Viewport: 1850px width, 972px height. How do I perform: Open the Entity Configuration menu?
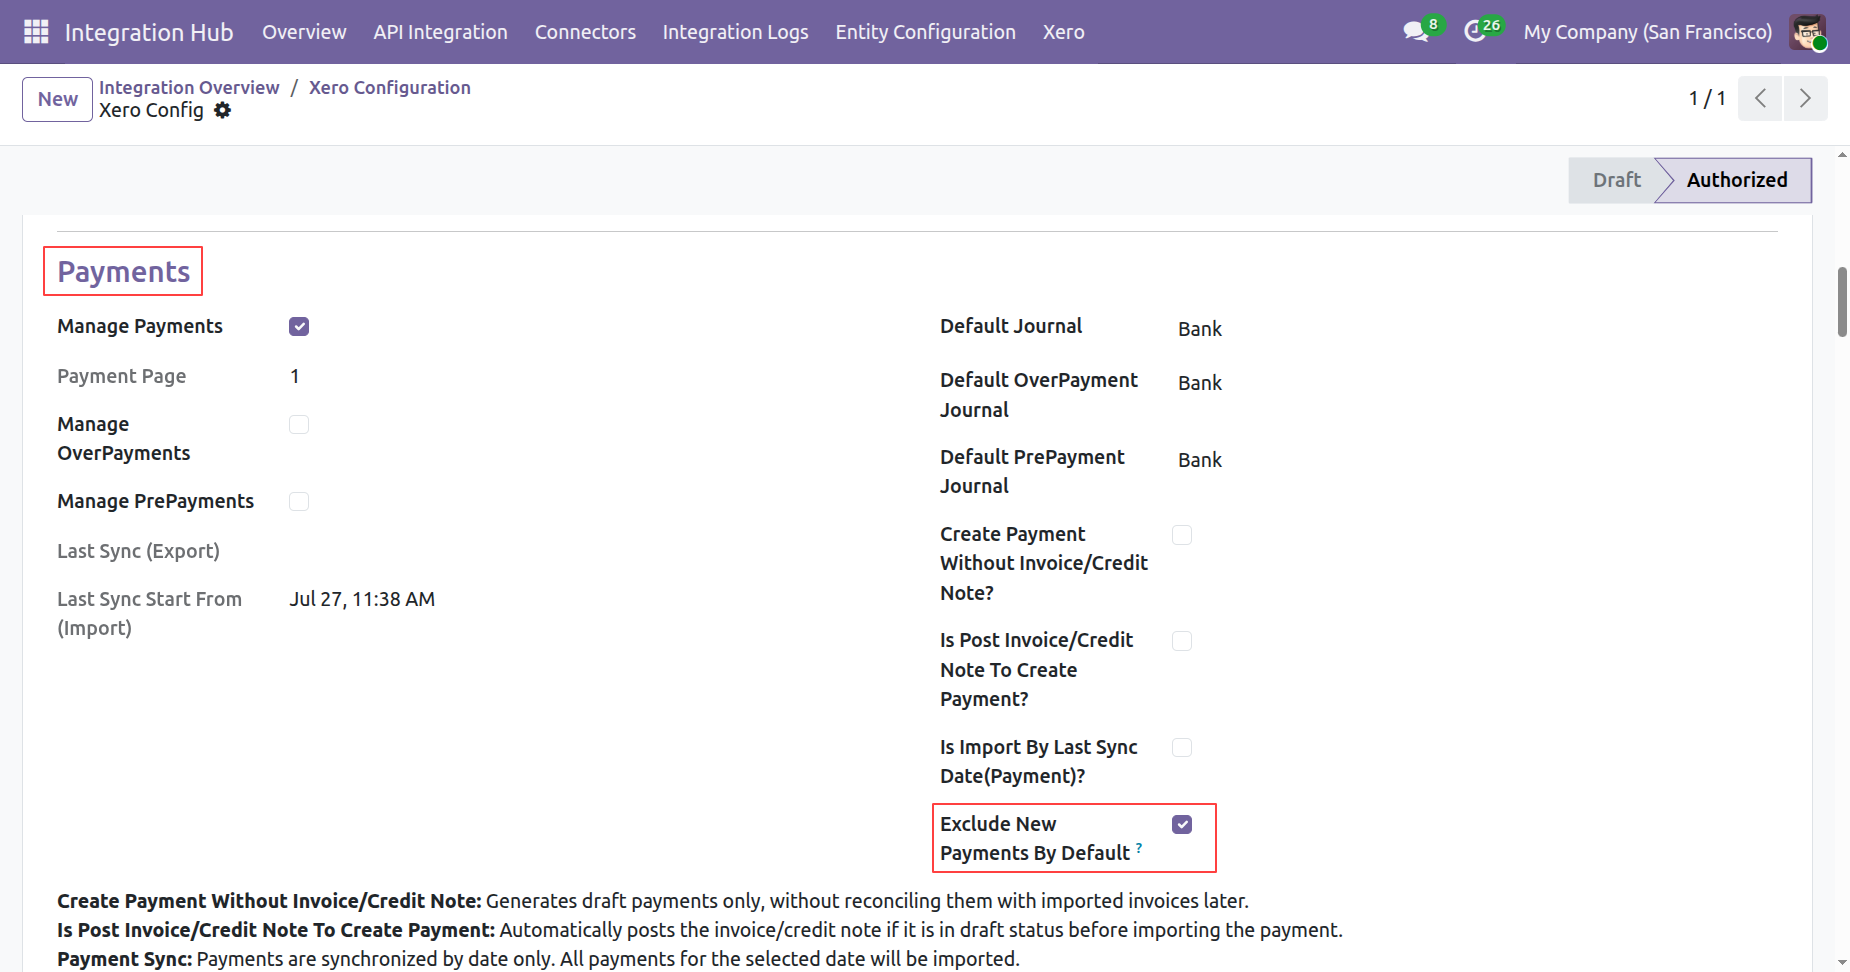[x=925, y=32]
